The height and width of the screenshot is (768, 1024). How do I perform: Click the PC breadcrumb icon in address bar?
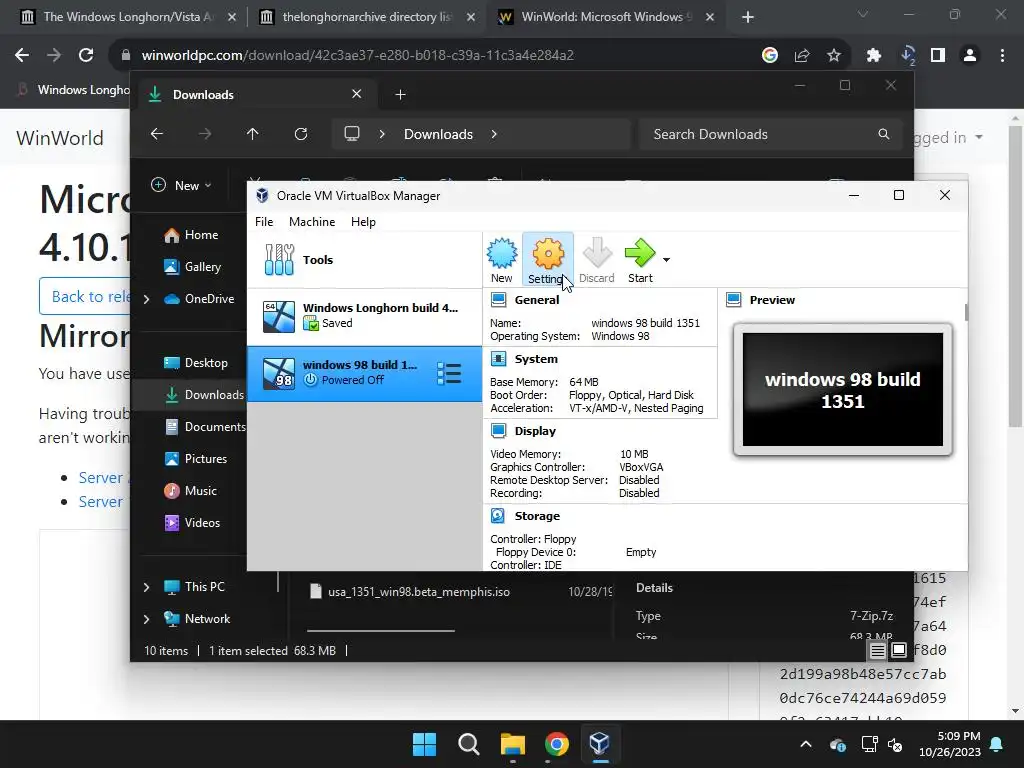(x=352, y=134)
